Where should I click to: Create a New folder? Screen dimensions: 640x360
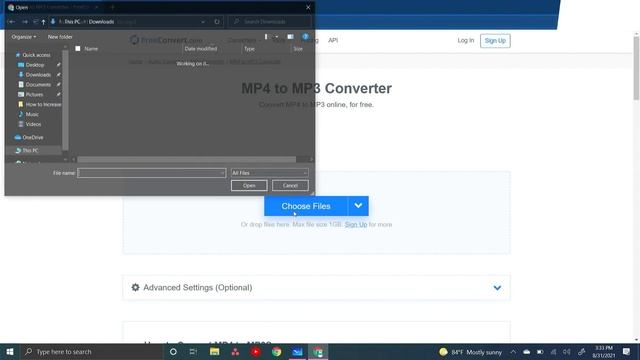pyautogui.click(x=60, y=37)
